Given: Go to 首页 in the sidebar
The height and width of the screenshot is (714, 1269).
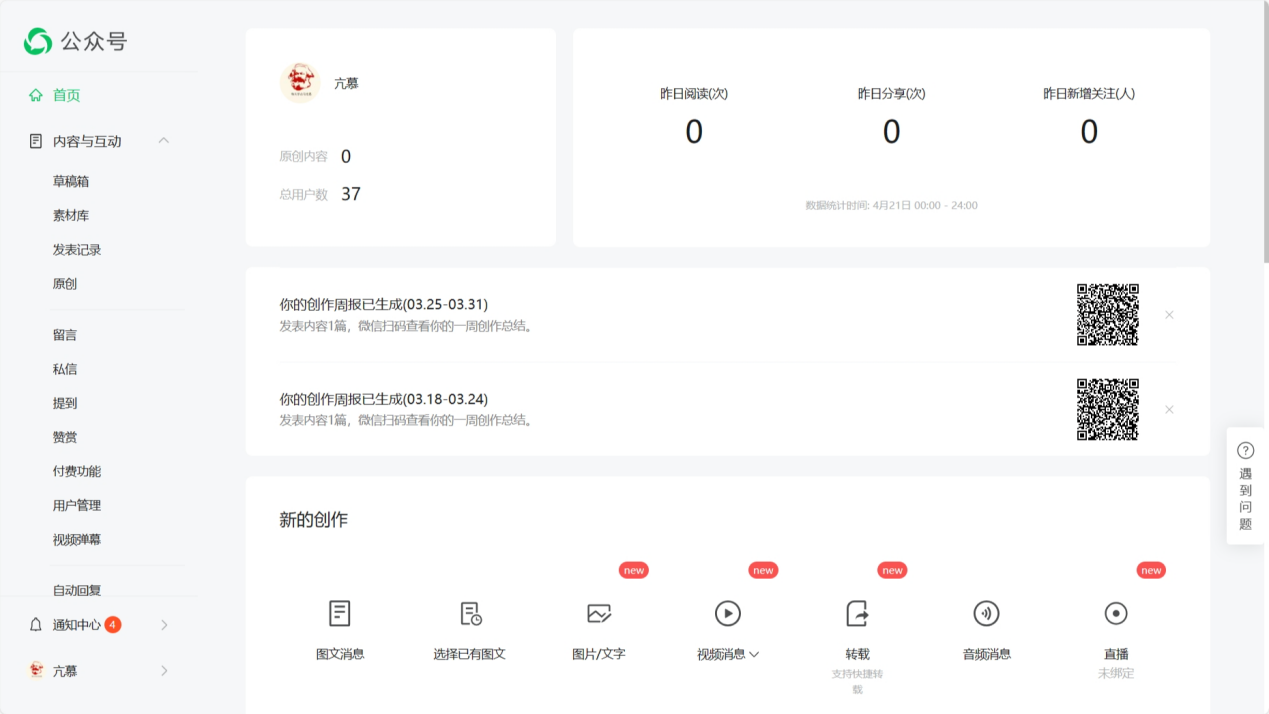Looking at the screenshot, I should coord(66,95).
